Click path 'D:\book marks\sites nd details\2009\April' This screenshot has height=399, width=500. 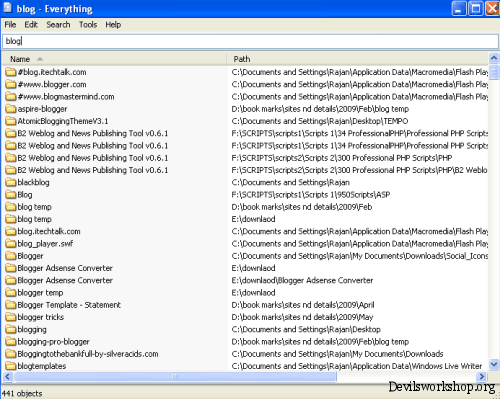[303, 305]
